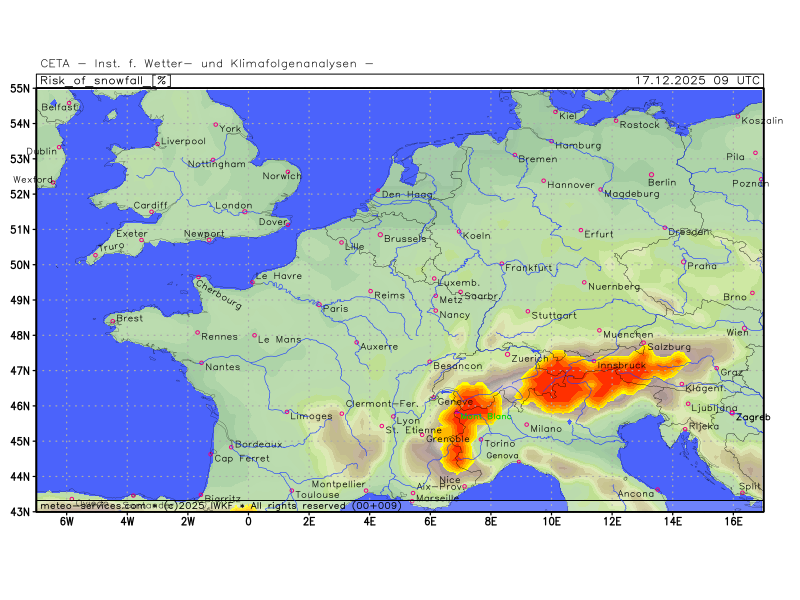Click the Frankfurt city marker
The width and height of the screenshot is (800, 600).
click(x=502, y=264)
